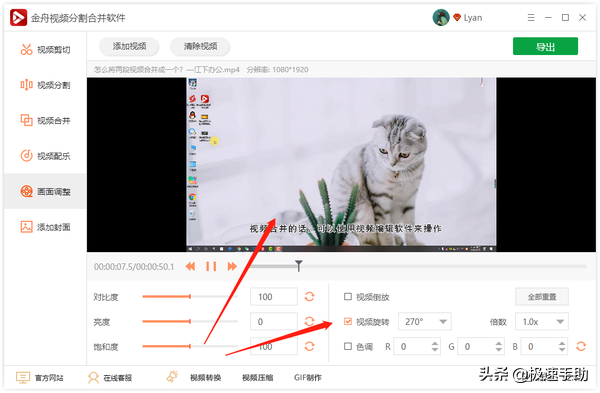The width and height of the screenshot is (600, 393).
Task: Reset the 亮度 brightness value
Action: pos(309,321)
